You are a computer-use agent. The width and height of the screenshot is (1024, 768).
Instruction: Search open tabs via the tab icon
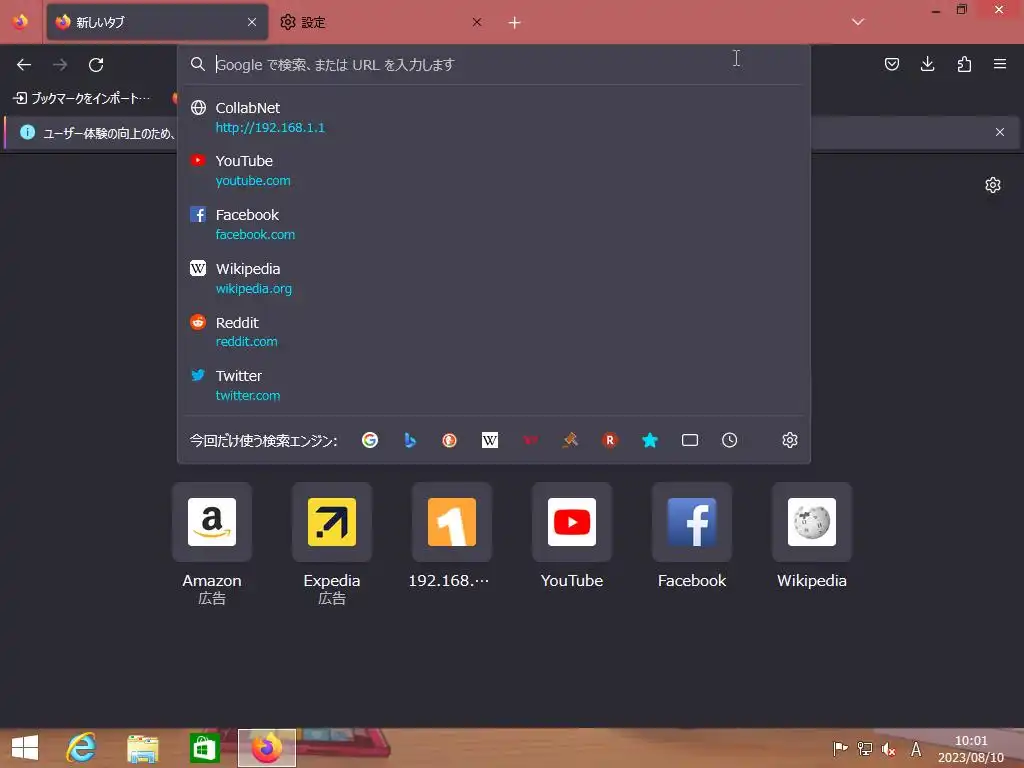point(690,440)
